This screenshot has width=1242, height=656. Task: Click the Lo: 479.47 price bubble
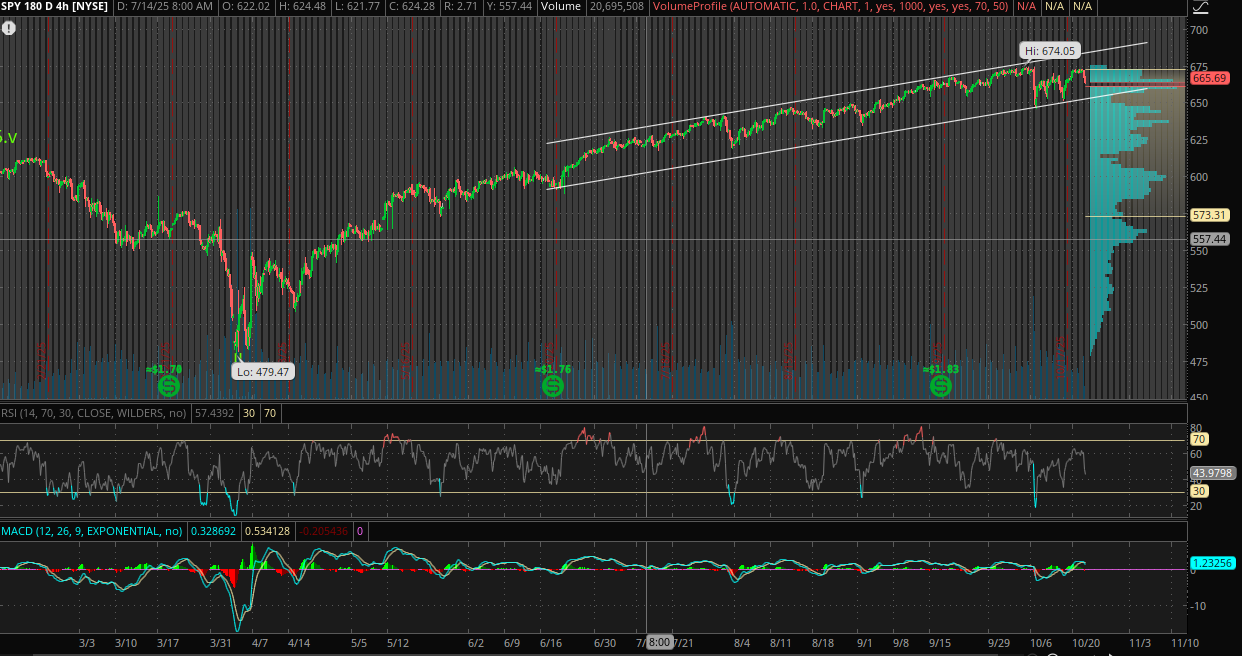[262, 372]
